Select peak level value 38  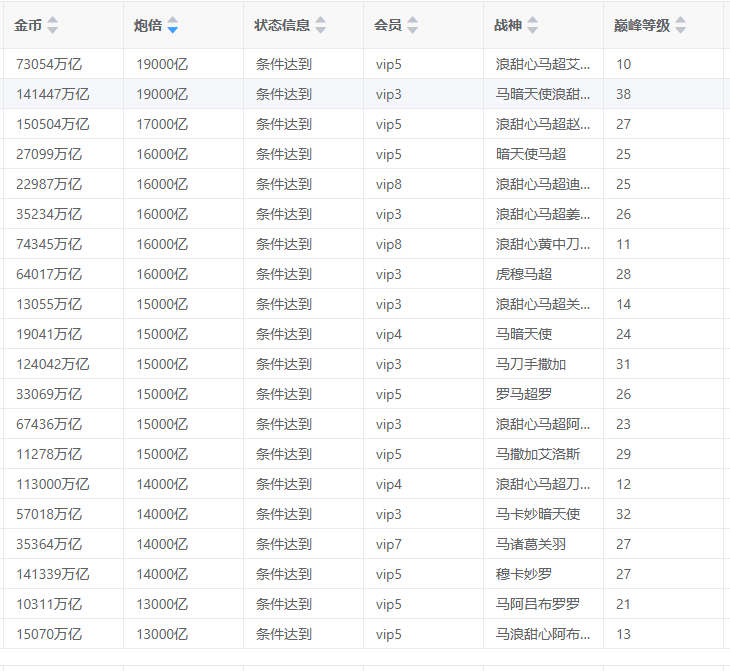pyautogui.click(x=624, y=94)
